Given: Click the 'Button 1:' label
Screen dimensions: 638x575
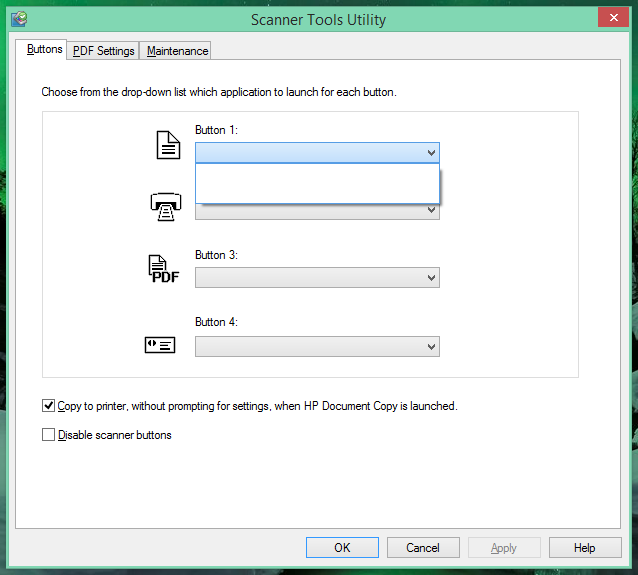Looking at the screenshot, I should [216, 130].
